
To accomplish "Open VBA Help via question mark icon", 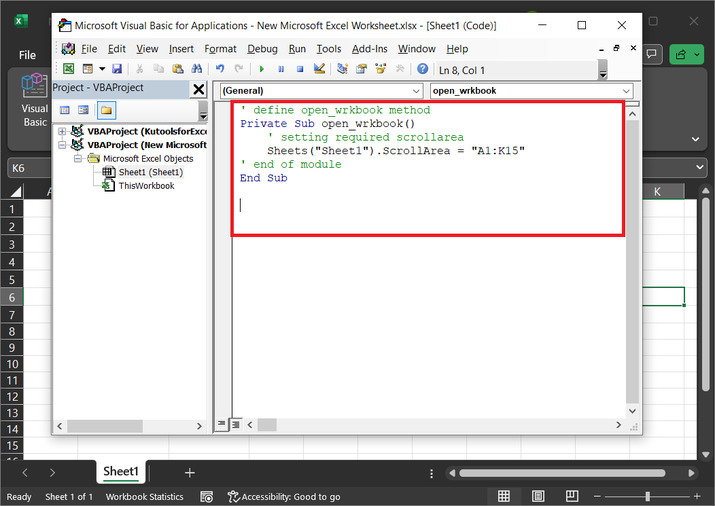I will (422, 69).
